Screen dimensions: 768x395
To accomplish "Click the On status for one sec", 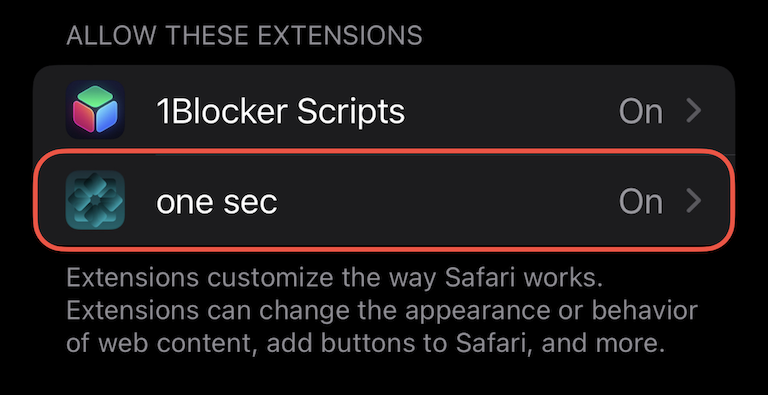I will (641, 201).
